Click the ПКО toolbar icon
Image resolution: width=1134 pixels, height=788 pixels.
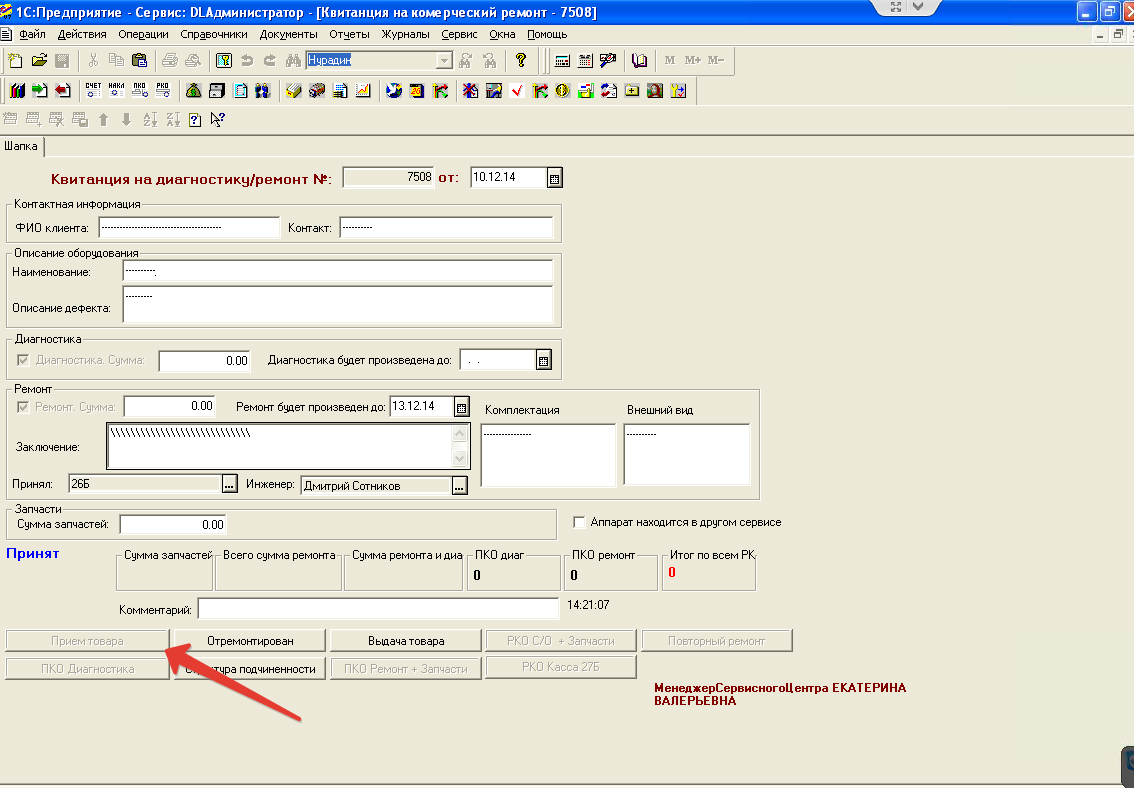[x=140, y=91]
